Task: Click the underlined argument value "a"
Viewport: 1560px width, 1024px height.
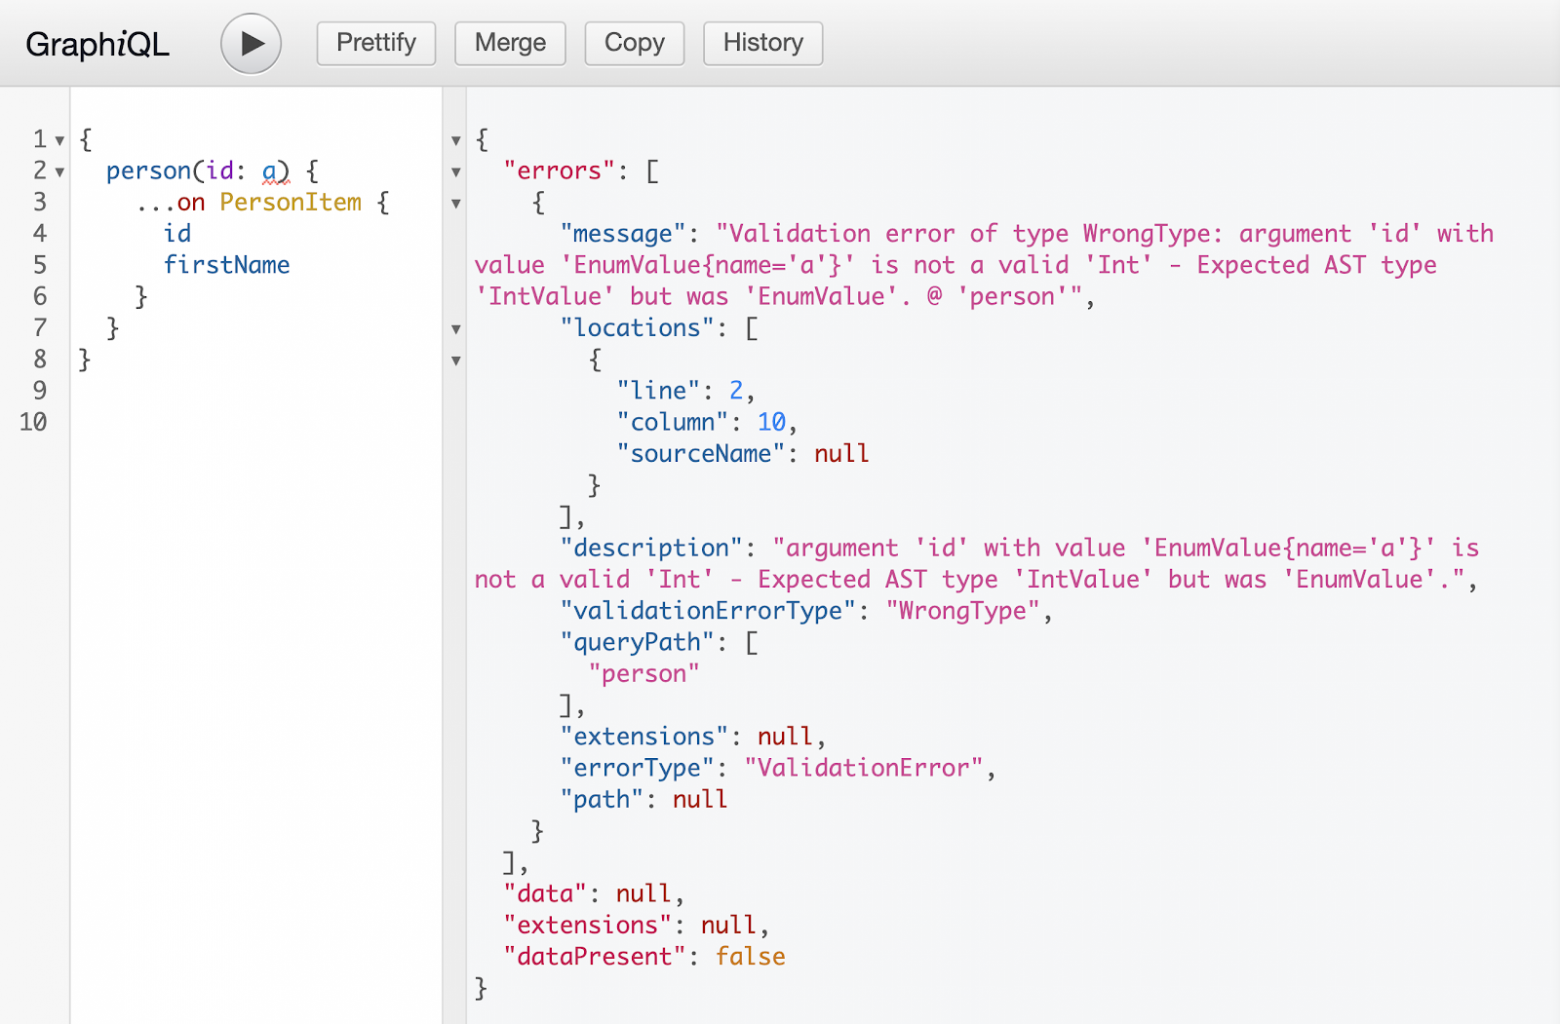Action: [269, 171]
